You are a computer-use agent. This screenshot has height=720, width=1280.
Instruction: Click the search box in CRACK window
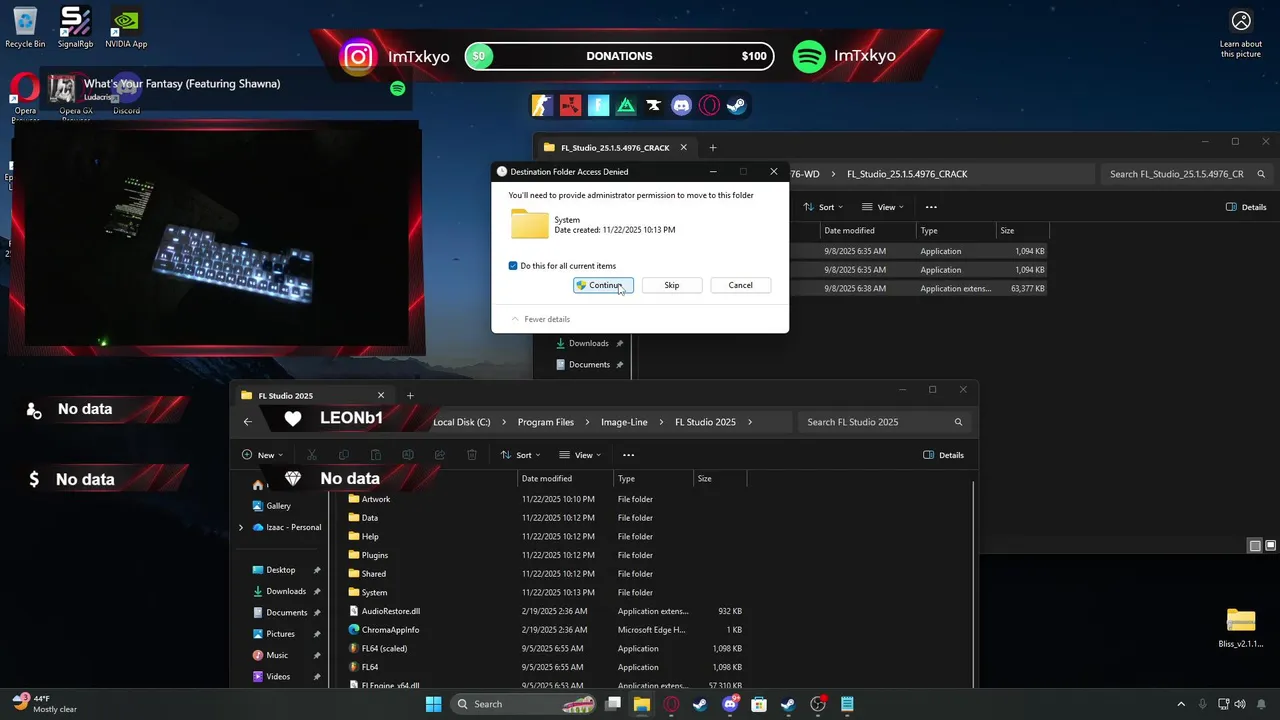(x=1187, y=174)
